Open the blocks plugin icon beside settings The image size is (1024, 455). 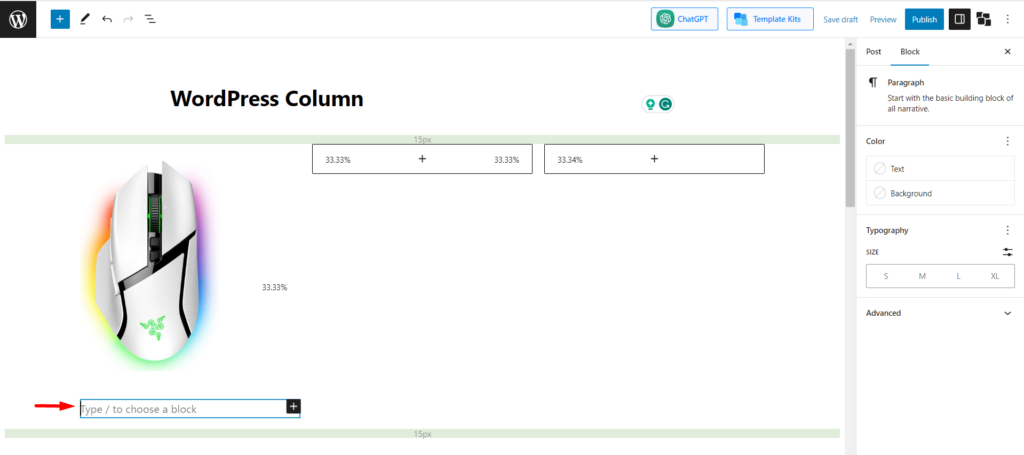pyautogui.click(x=984, y=20)
